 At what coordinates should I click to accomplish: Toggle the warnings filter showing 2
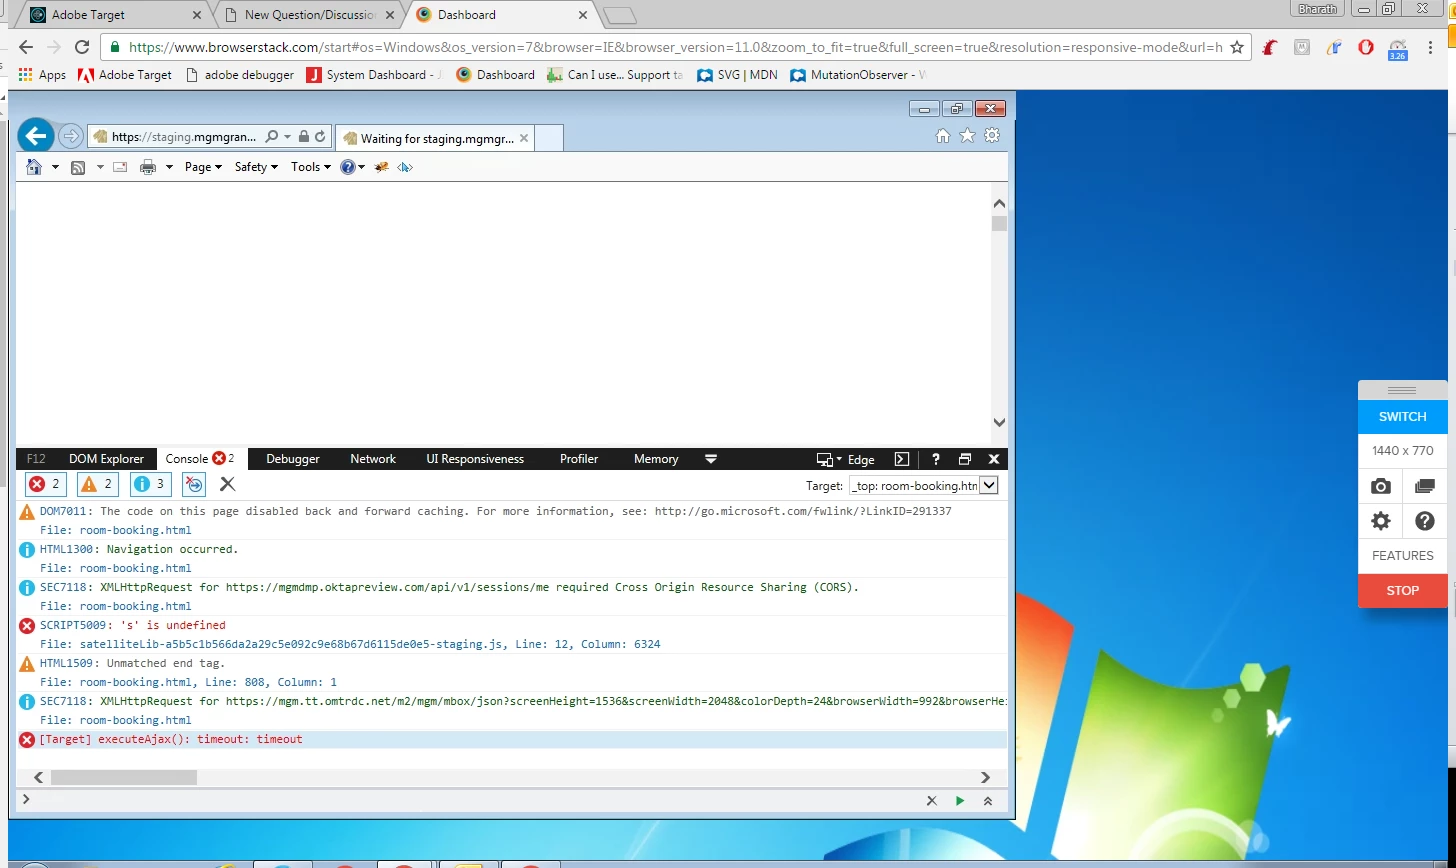click(x=97, y=484)
